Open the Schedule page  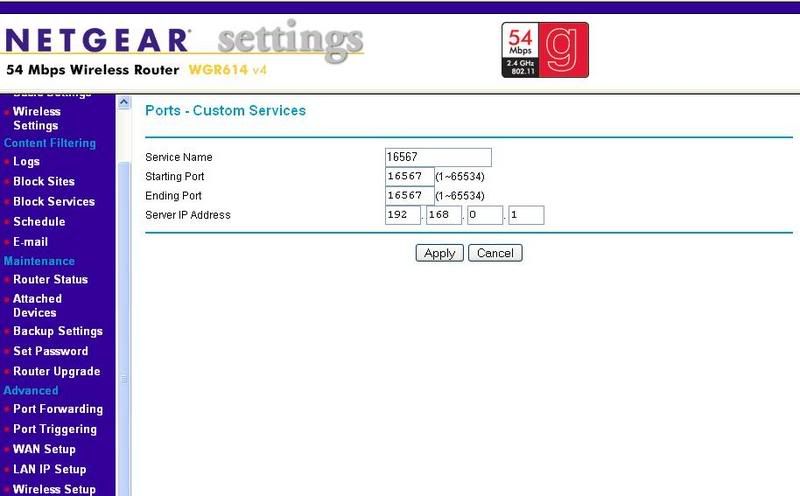[39, 222]
